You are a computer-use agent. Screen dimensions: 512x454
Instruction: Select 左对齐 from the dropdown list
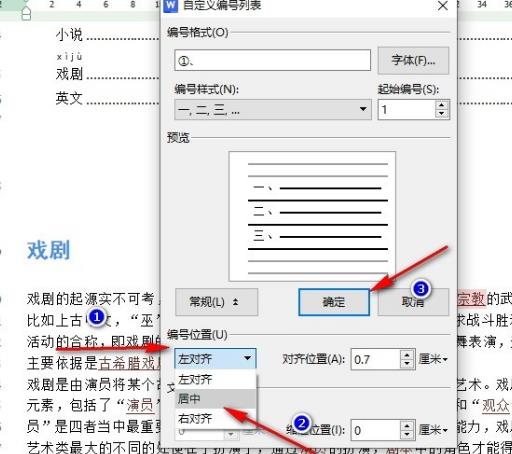pos(215,379)
